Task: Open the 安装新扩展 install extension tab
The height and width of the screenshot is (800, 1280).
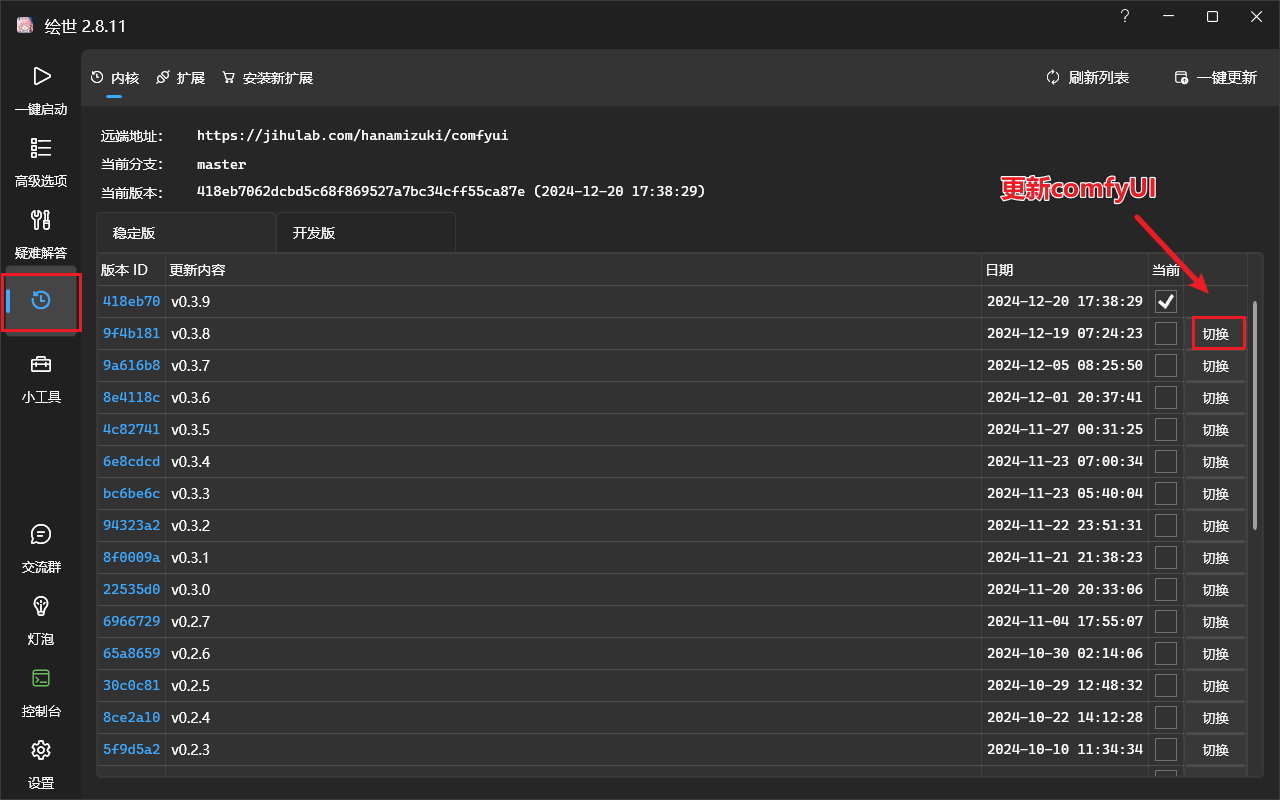Action: click(268, 78)
